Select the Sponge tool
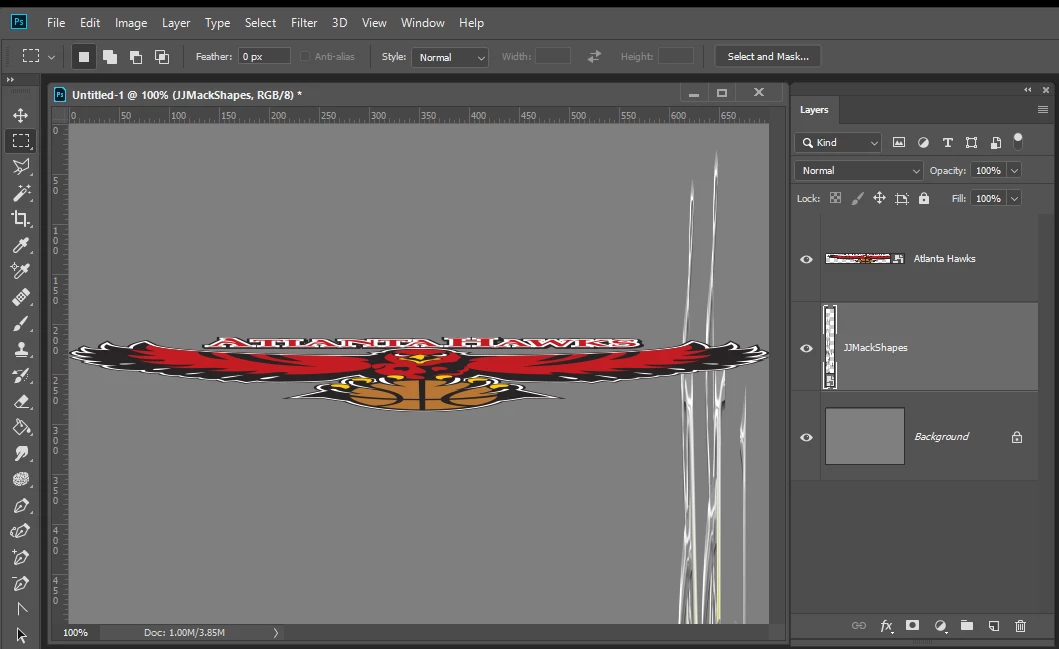The image size is (1059, 649). click(21, 479)
